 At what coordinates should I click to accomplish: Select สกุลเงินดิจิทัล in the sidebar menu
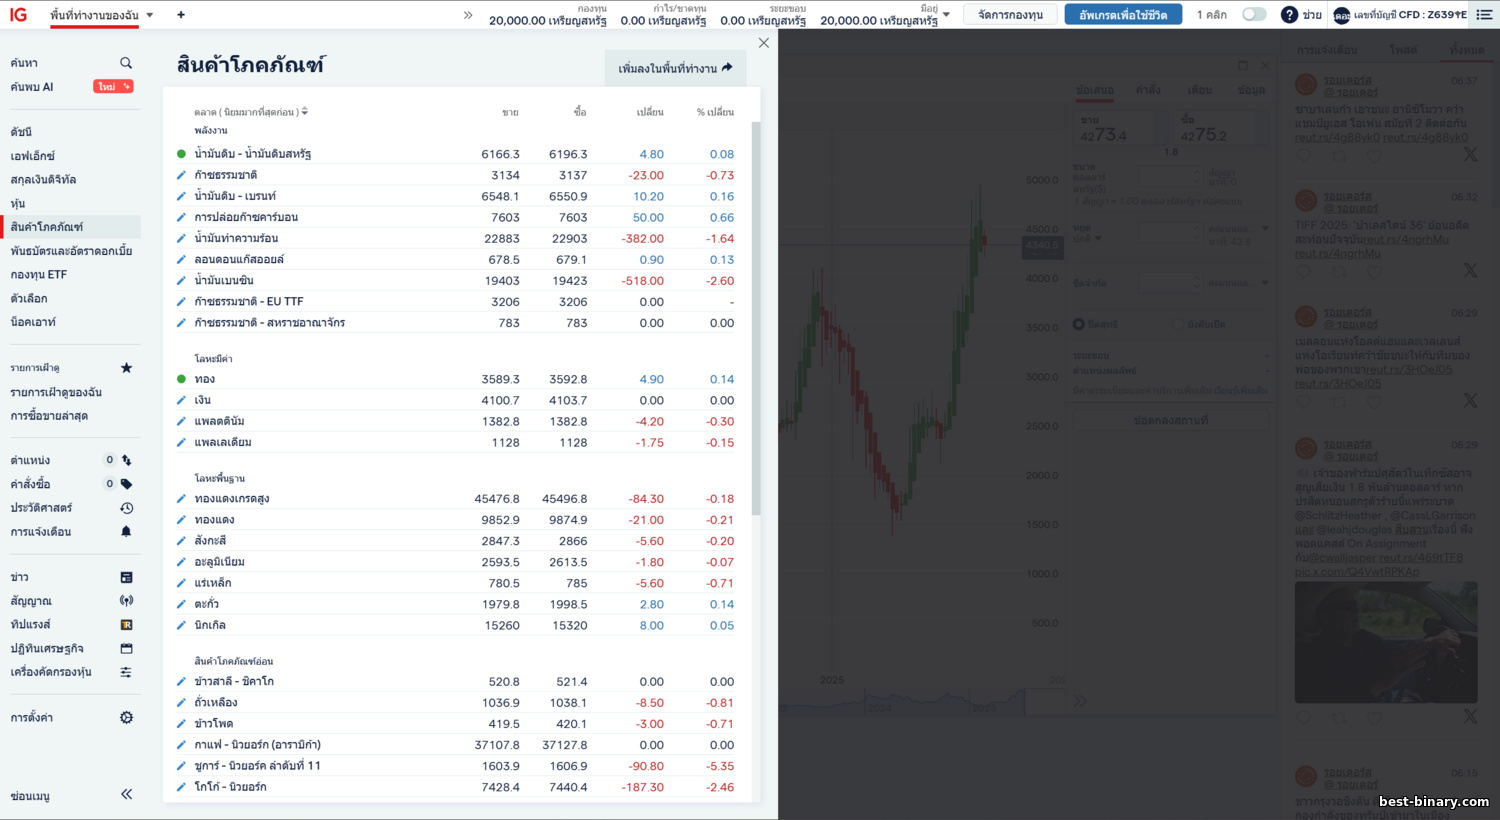pos(43,180)
